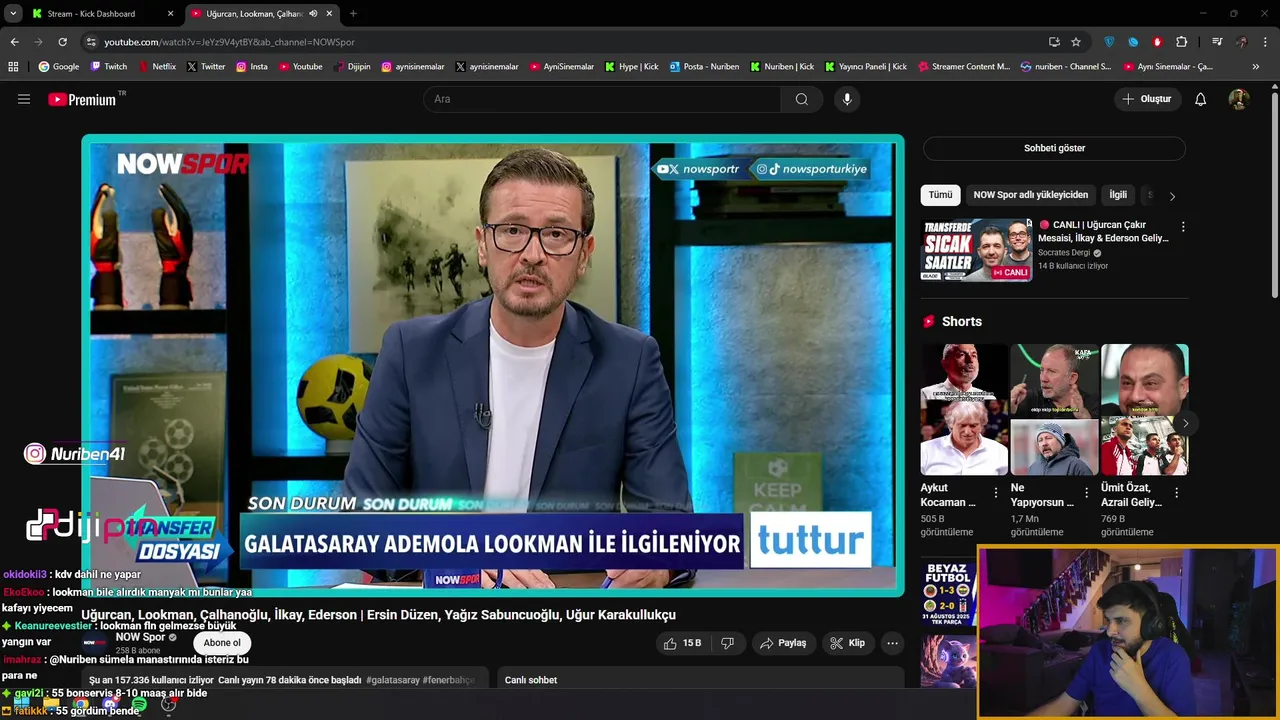Open options for Ümit Özat short
This screenshot has width=1280, height=720.
tap(1176, 492)
